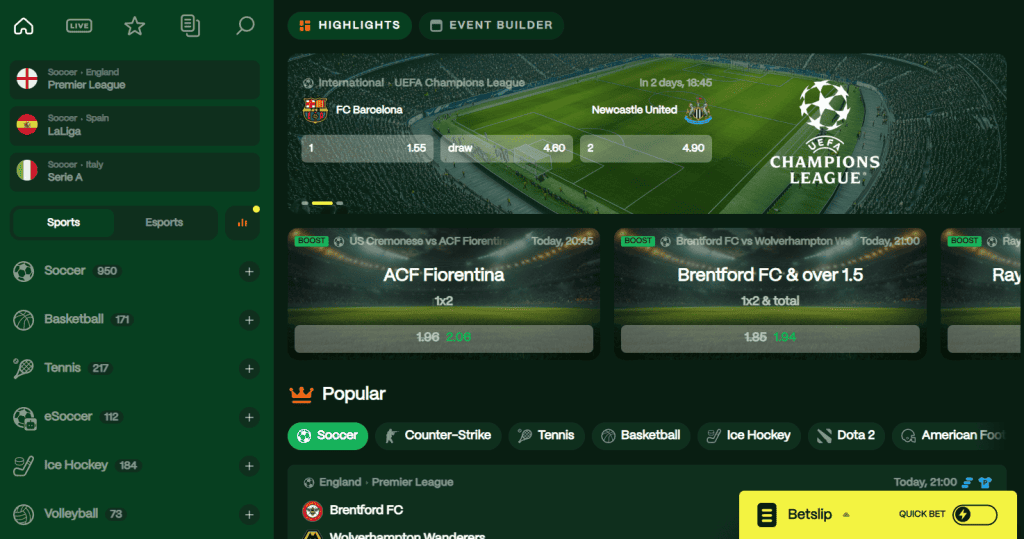Open the Home icon in top bar
1024x539 pixels.
click(x=24, y=26)
